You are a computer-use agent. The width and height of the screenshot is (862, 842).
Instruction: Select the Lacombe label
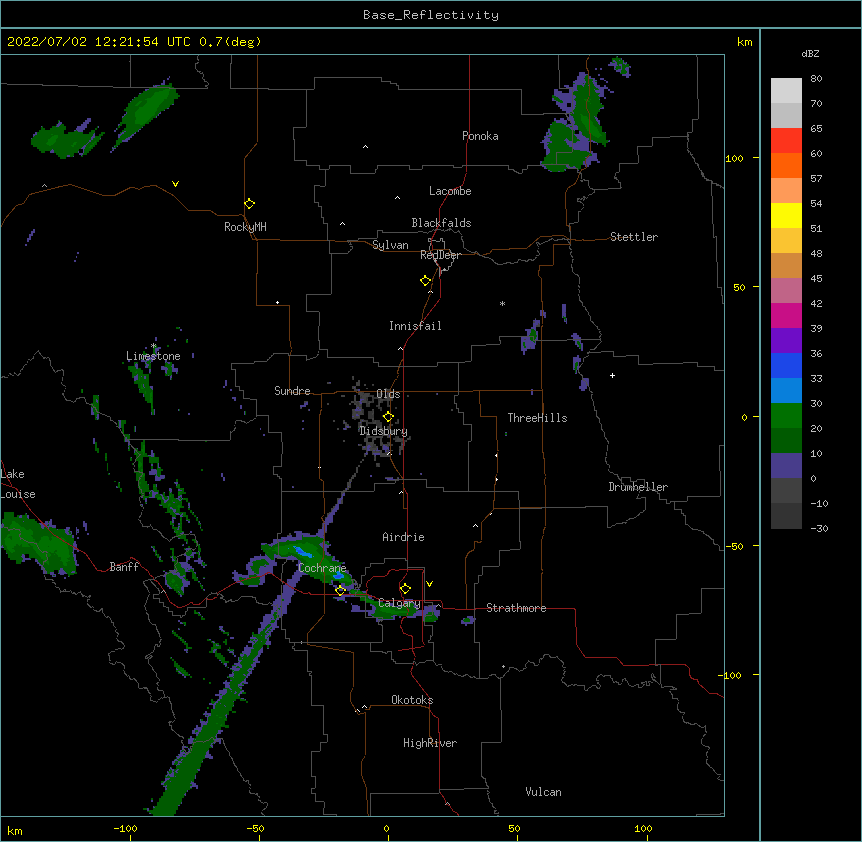click(x=450, y=191)
